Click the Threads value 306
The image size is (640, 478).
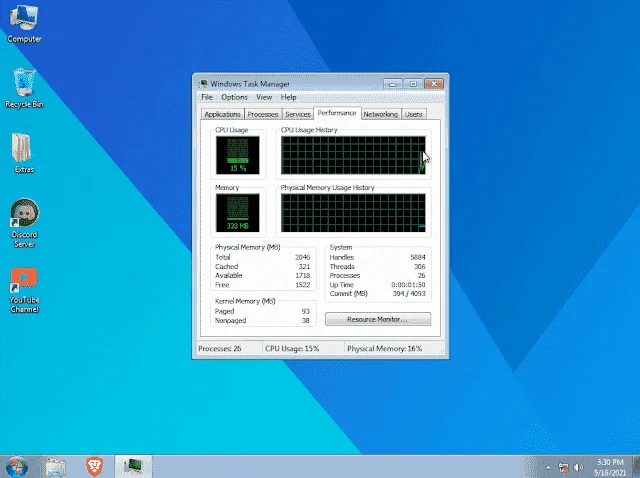point(420,267)
